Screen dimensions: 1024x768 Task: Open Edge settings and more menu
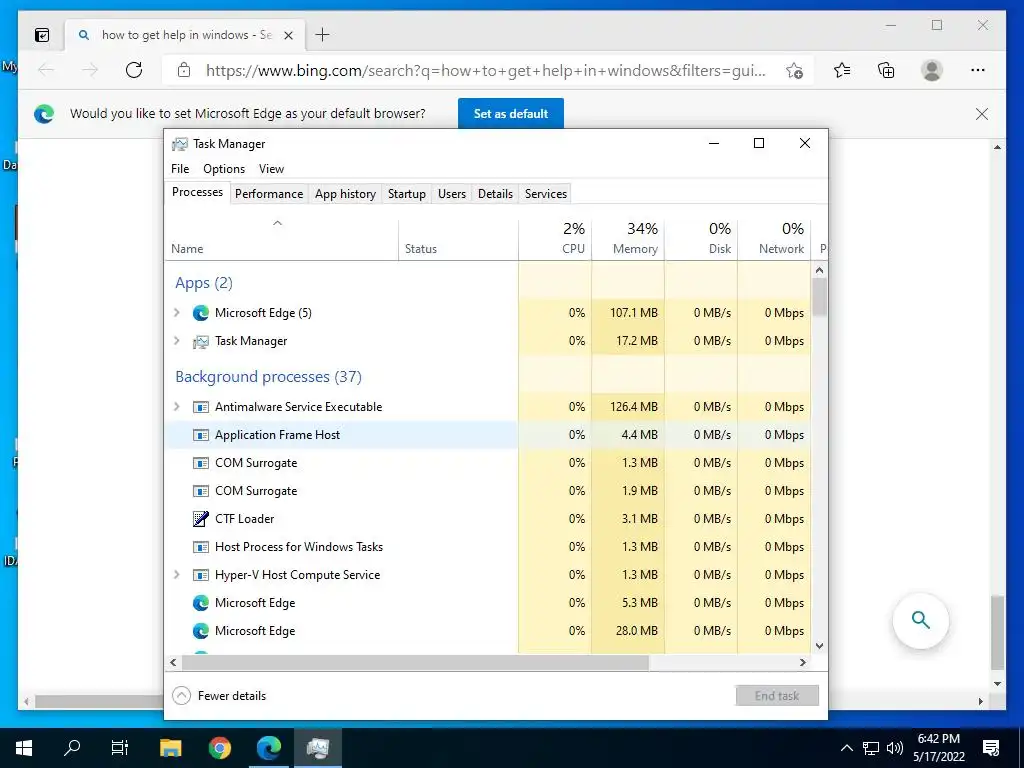(978, 70)
